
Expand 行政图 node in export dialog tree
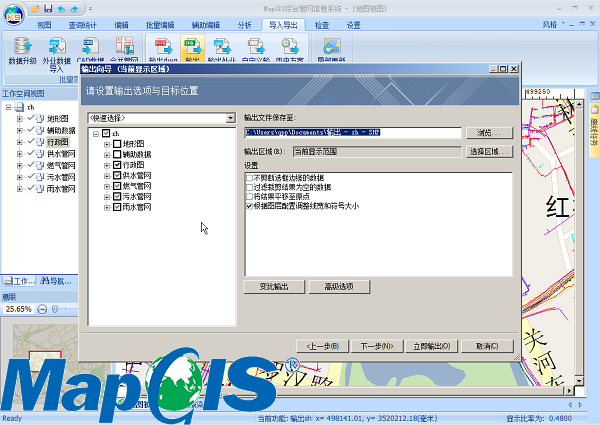pyautogui.click(x=107, y=165)
